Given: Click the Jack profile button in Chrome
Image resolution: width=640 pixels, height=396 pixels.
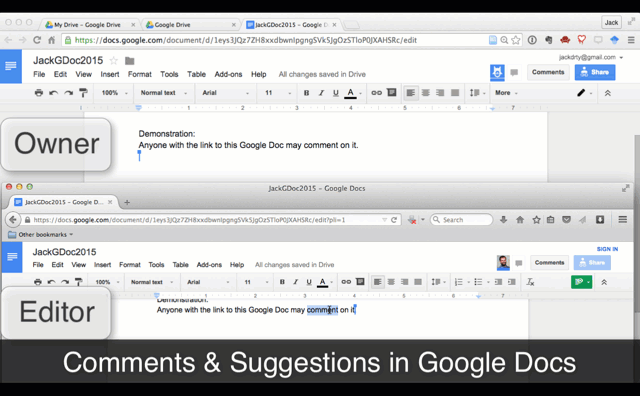Looking at the screenshot, I should pos(611,22).
